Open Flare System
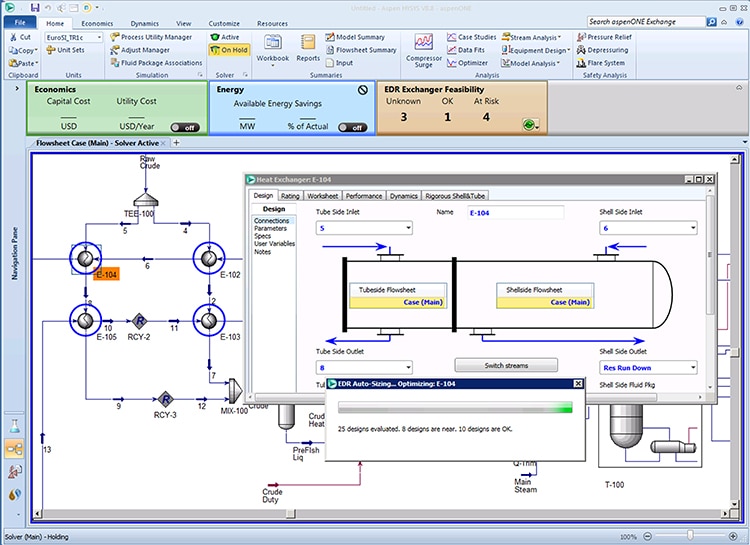 600,63
